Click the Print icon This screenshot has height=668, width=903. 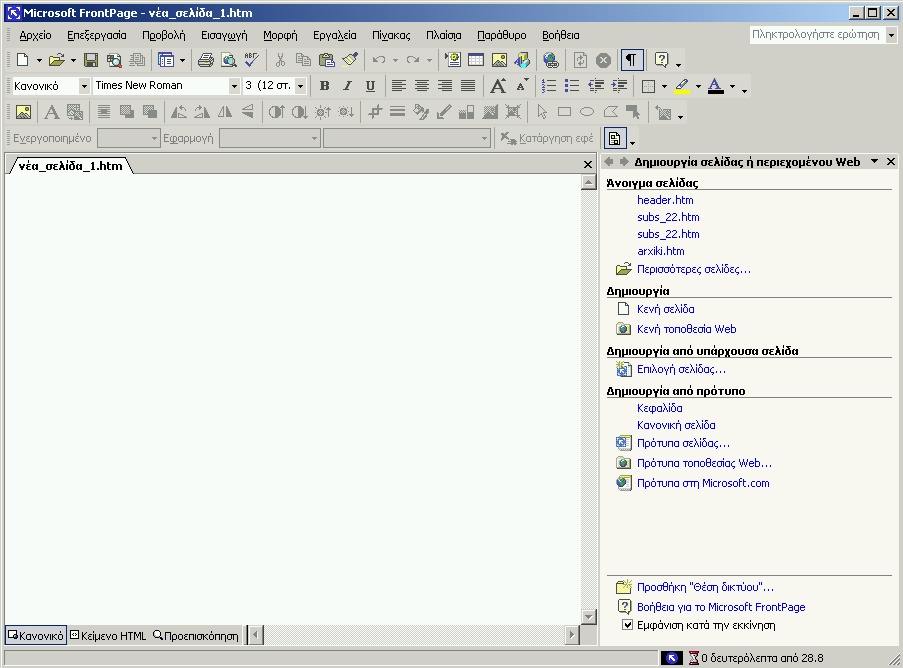206,60
